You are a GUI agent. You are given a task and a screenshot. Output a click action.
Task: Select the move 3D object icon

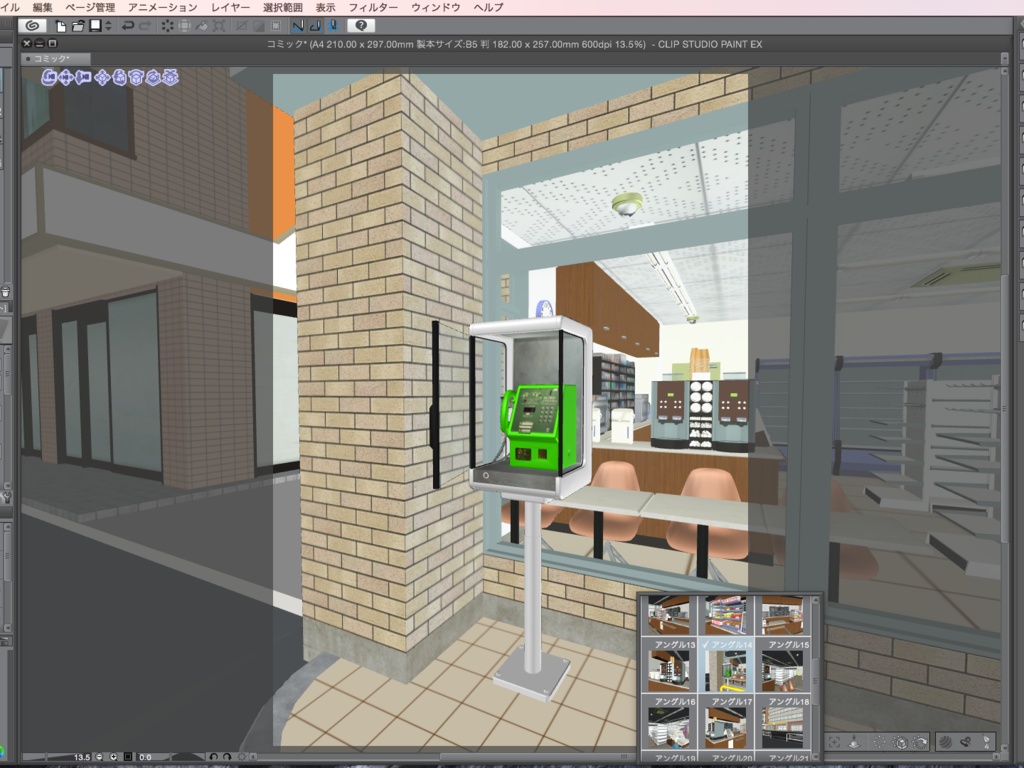(x=102, y=77)
